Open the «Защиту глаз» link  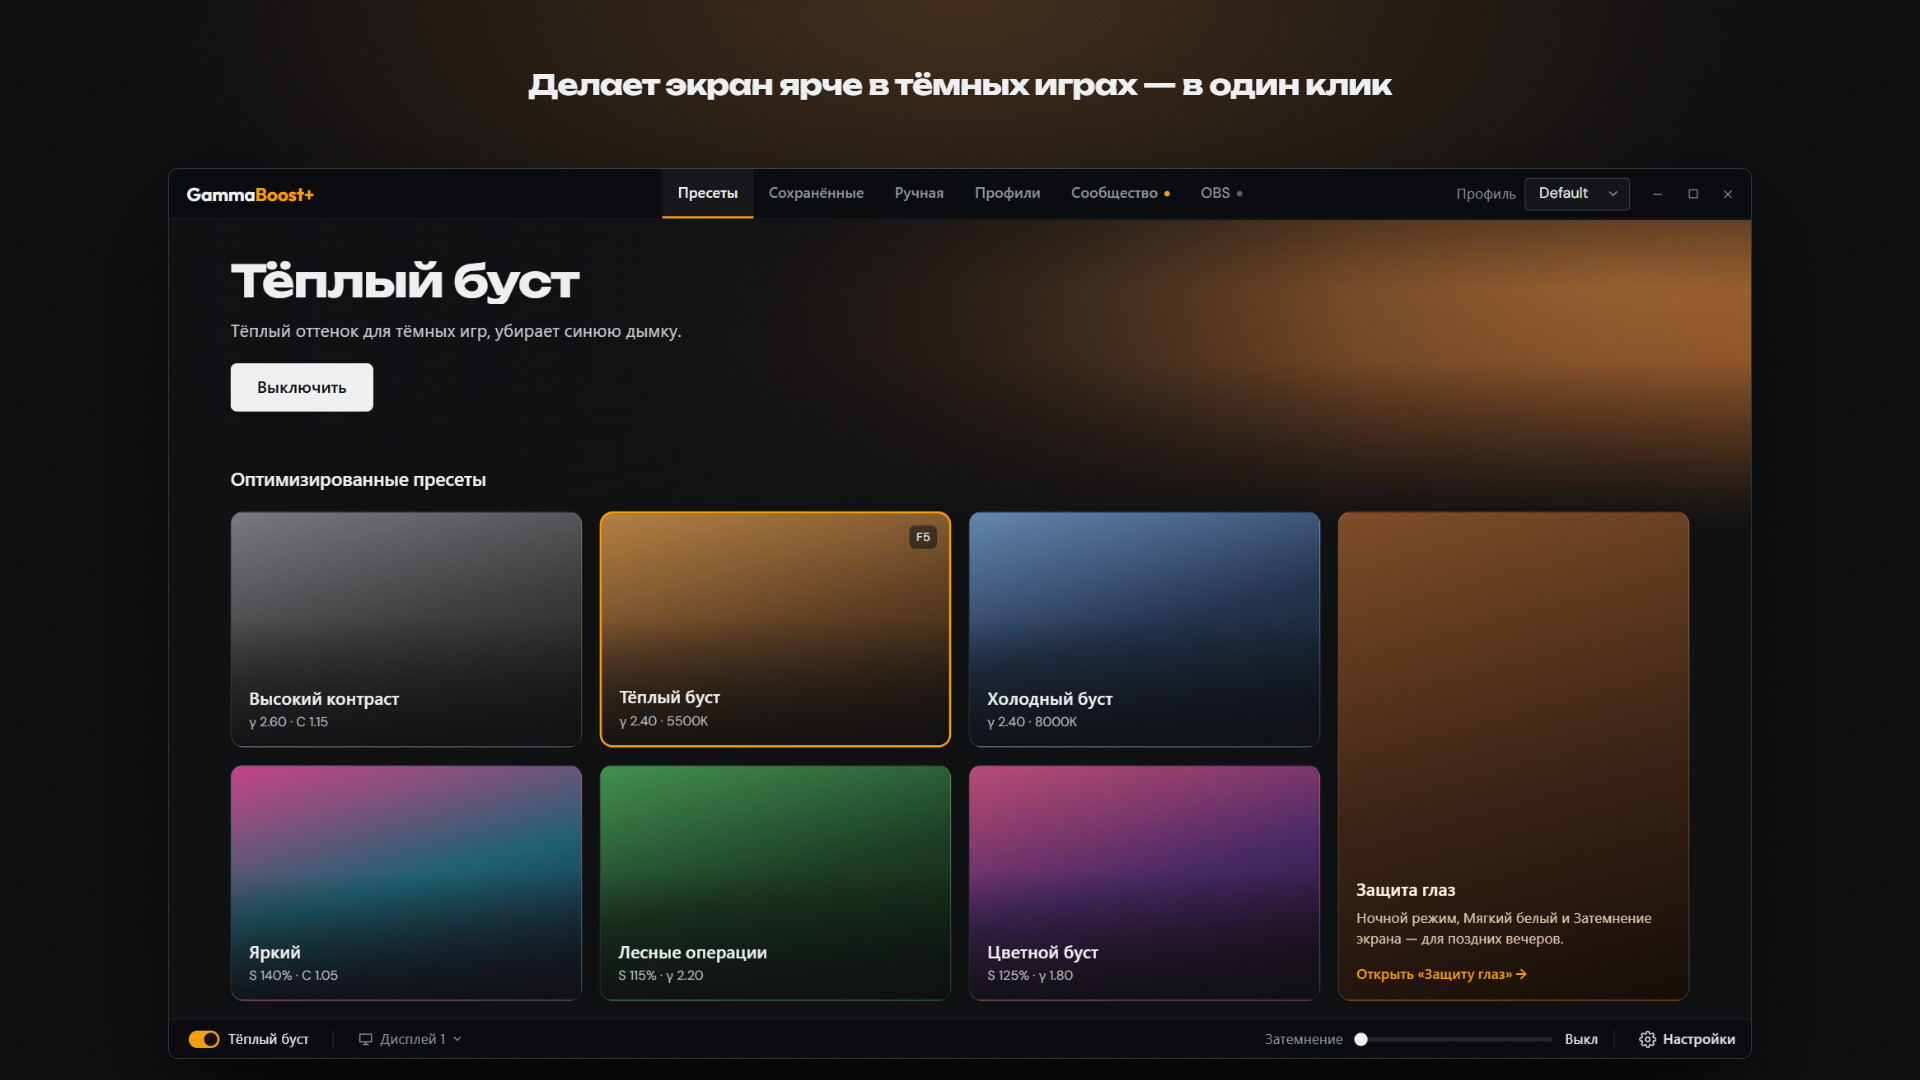coord(1441,974)
